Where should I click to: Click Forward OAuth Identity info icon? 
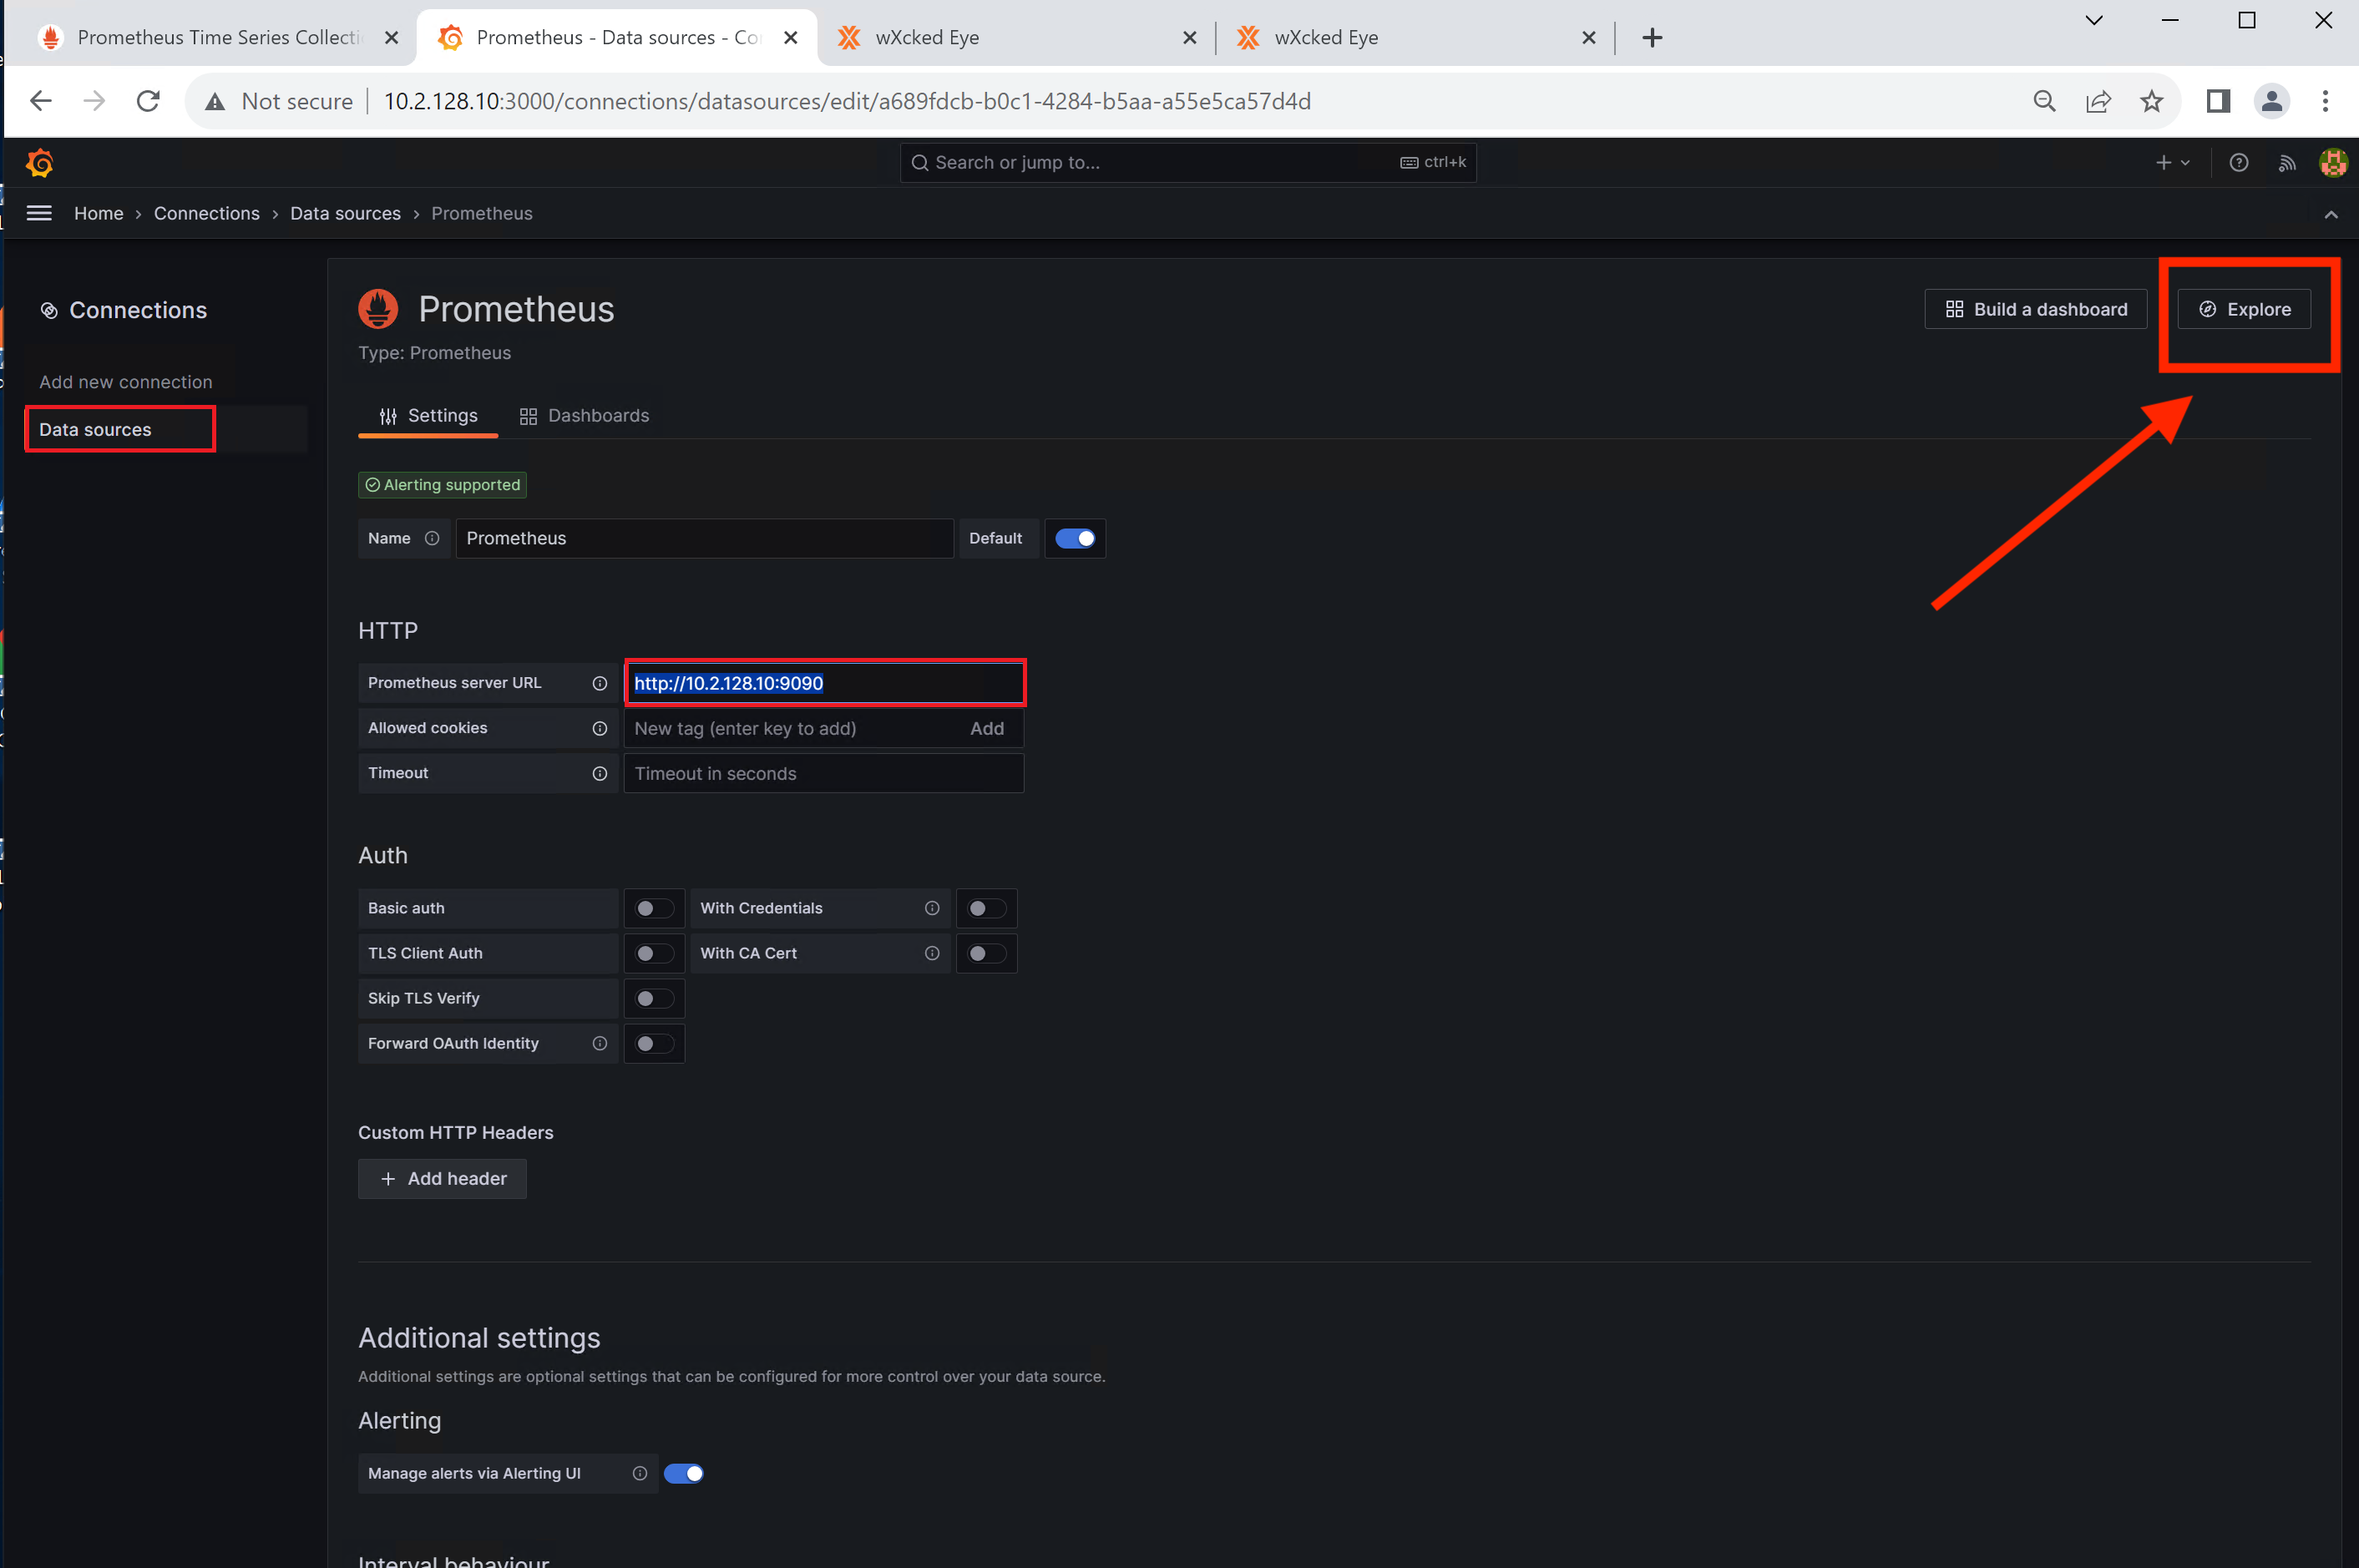(600, 1043)
